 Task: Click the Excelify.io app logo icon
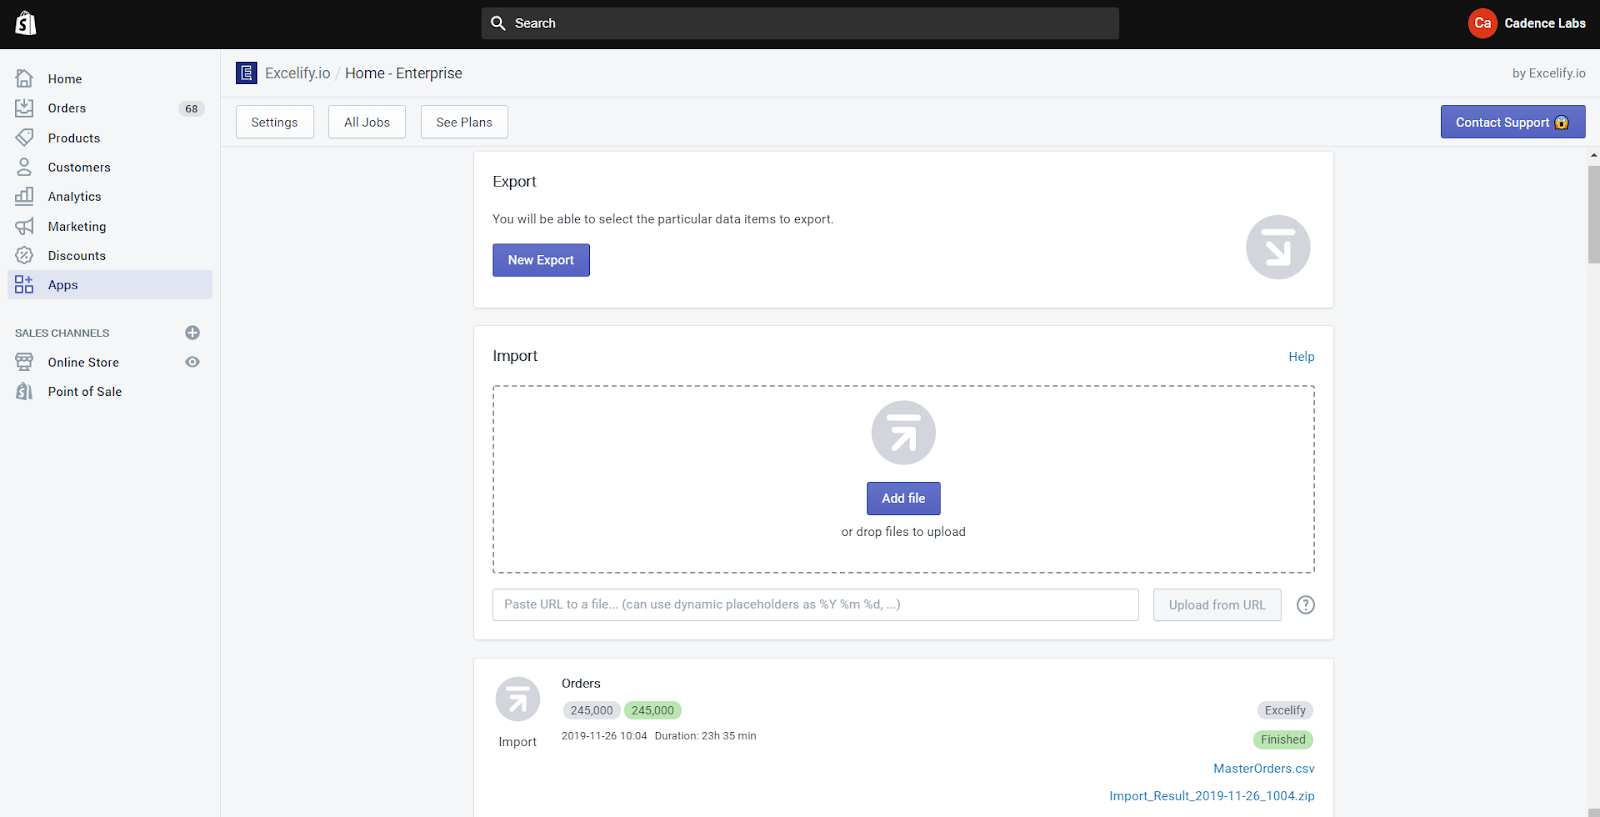coord(246,73)
